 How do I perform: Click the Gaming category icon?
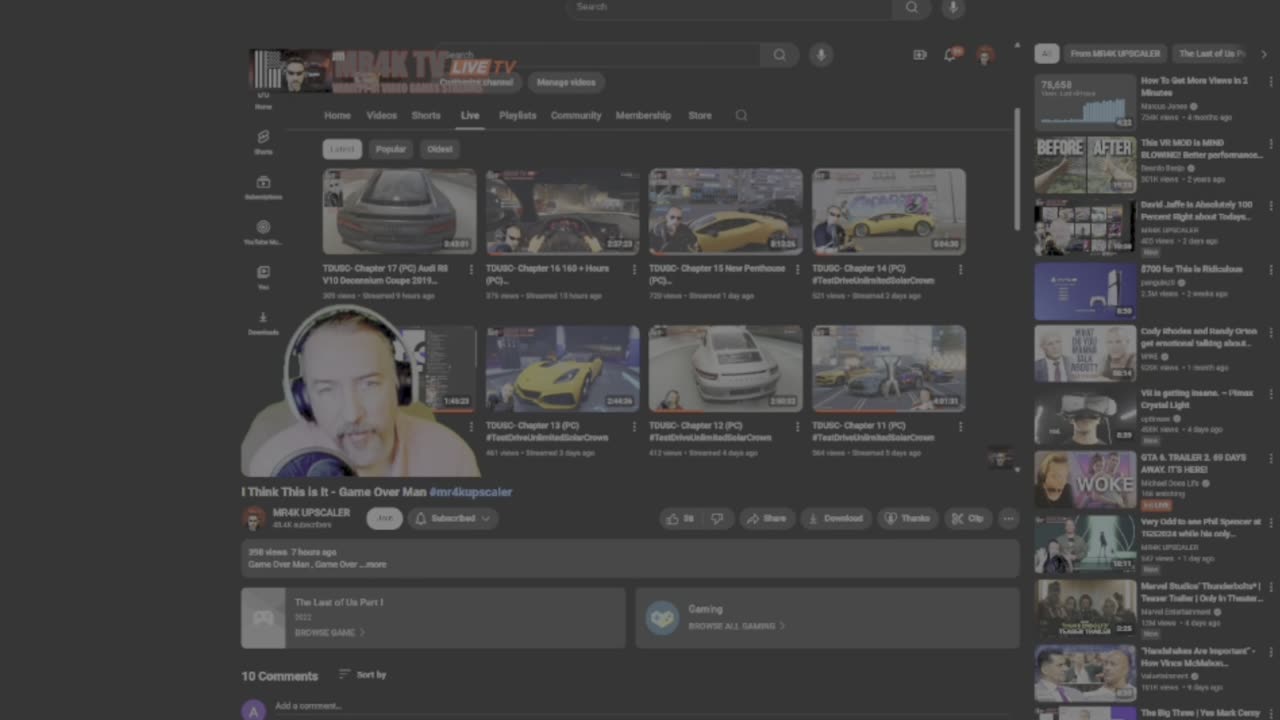[x=662, y=618]
